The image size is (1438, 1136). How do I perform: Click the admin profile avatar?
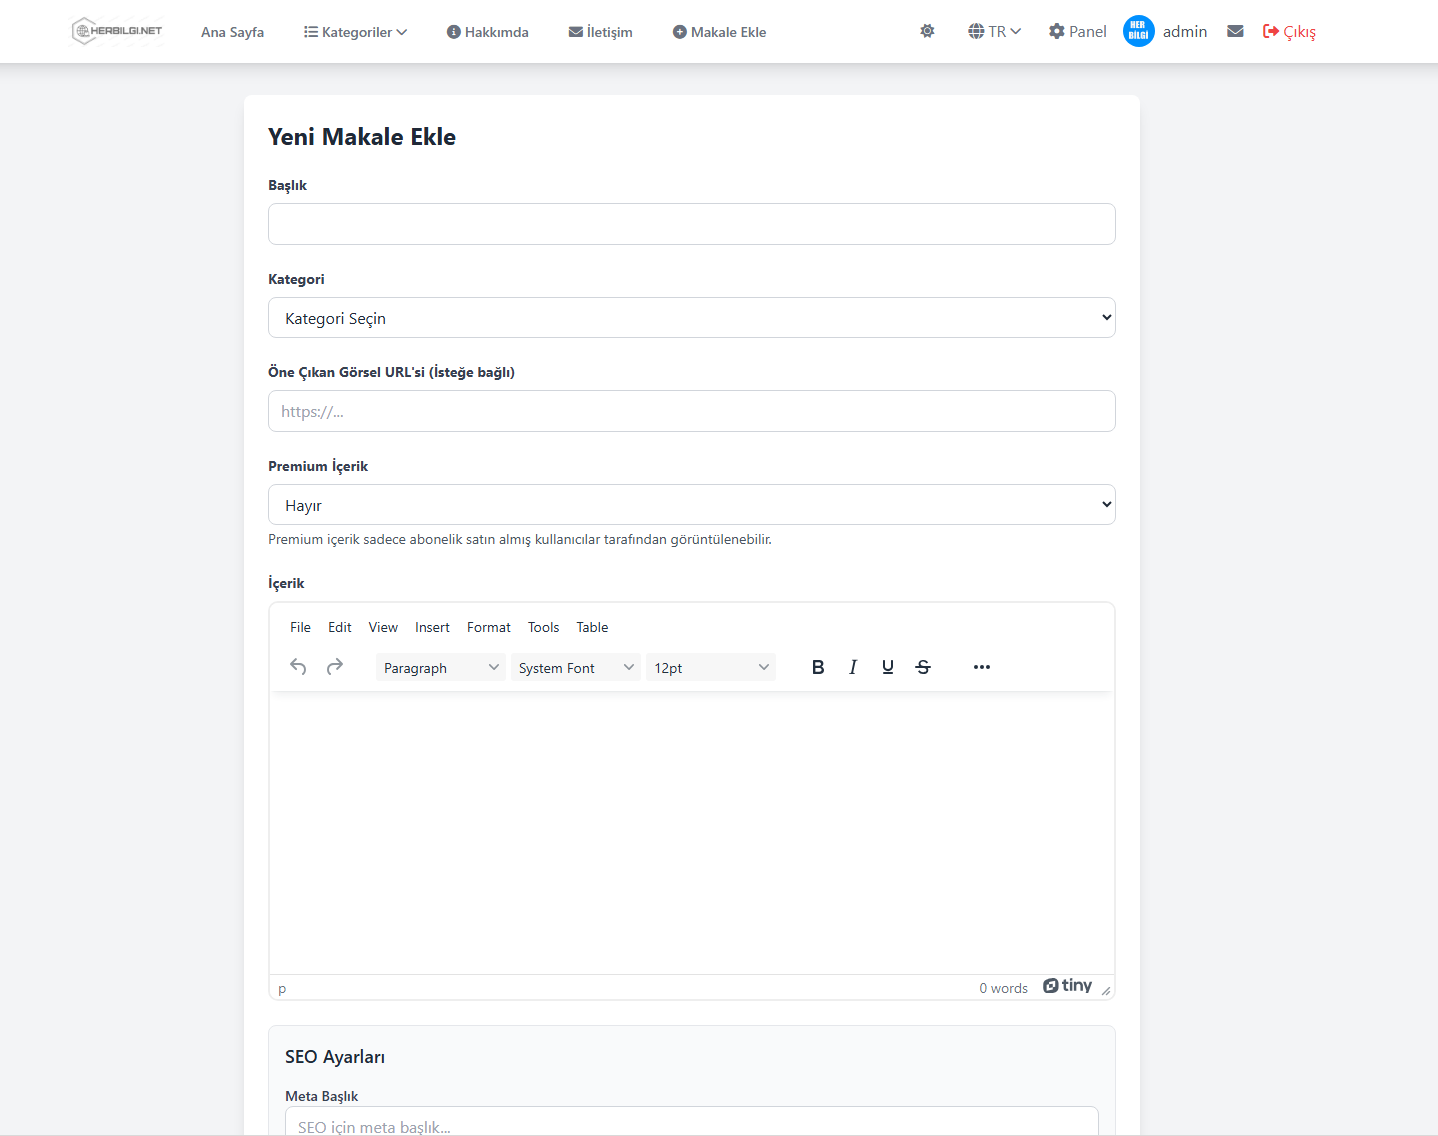coord(1139,32)
